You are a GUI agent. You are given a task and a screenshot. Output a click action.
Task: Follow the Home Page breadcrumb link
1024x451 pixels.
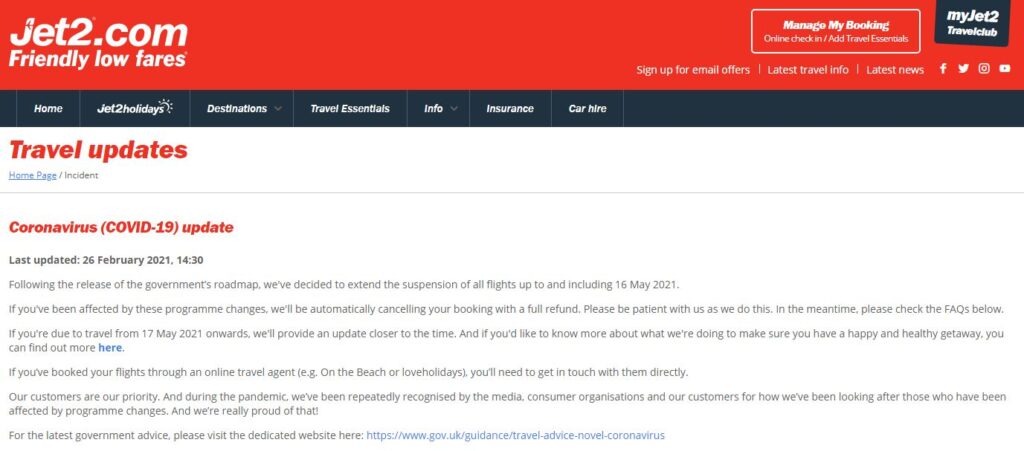(x=33, y=176)
